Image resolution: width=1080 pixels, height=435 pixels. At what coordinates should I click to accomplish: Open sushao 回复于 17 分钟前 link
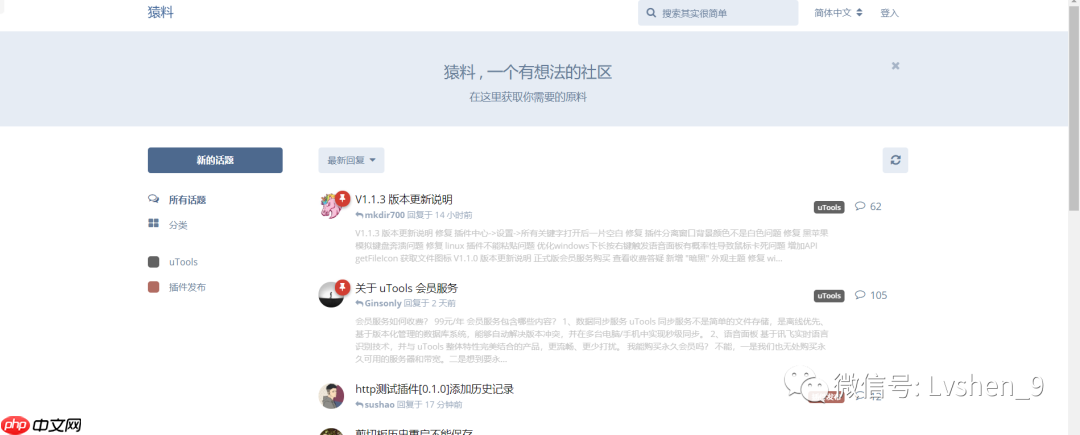[409, 405]
